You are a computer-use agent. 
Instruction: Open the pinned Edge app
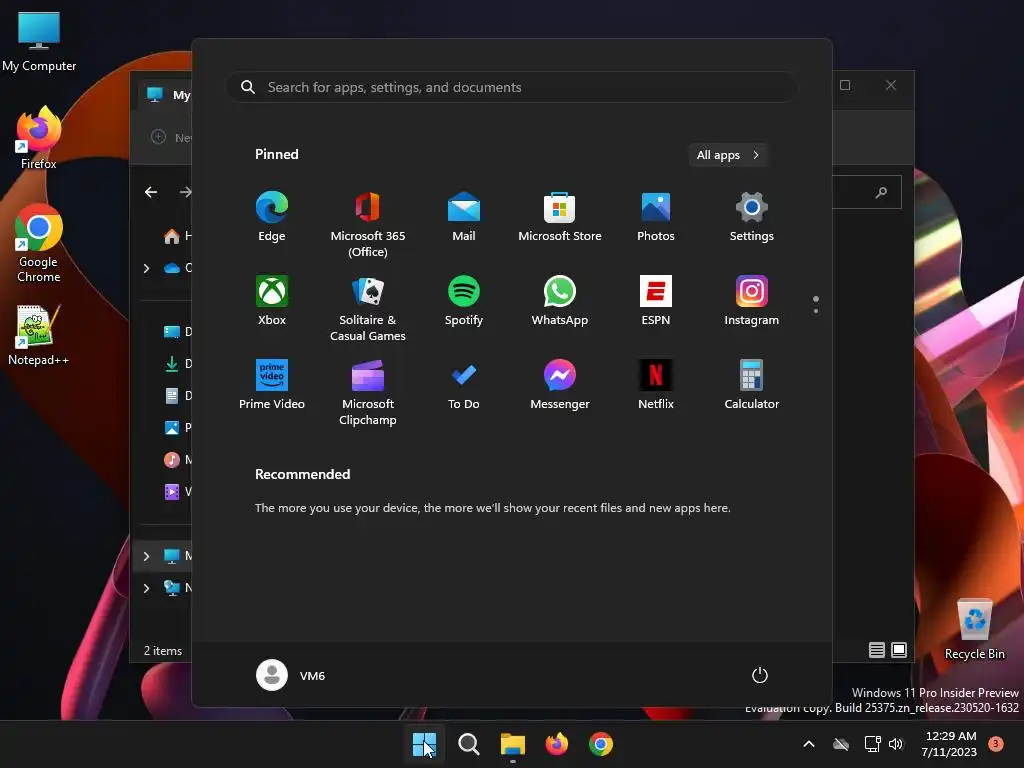point(272,217)
